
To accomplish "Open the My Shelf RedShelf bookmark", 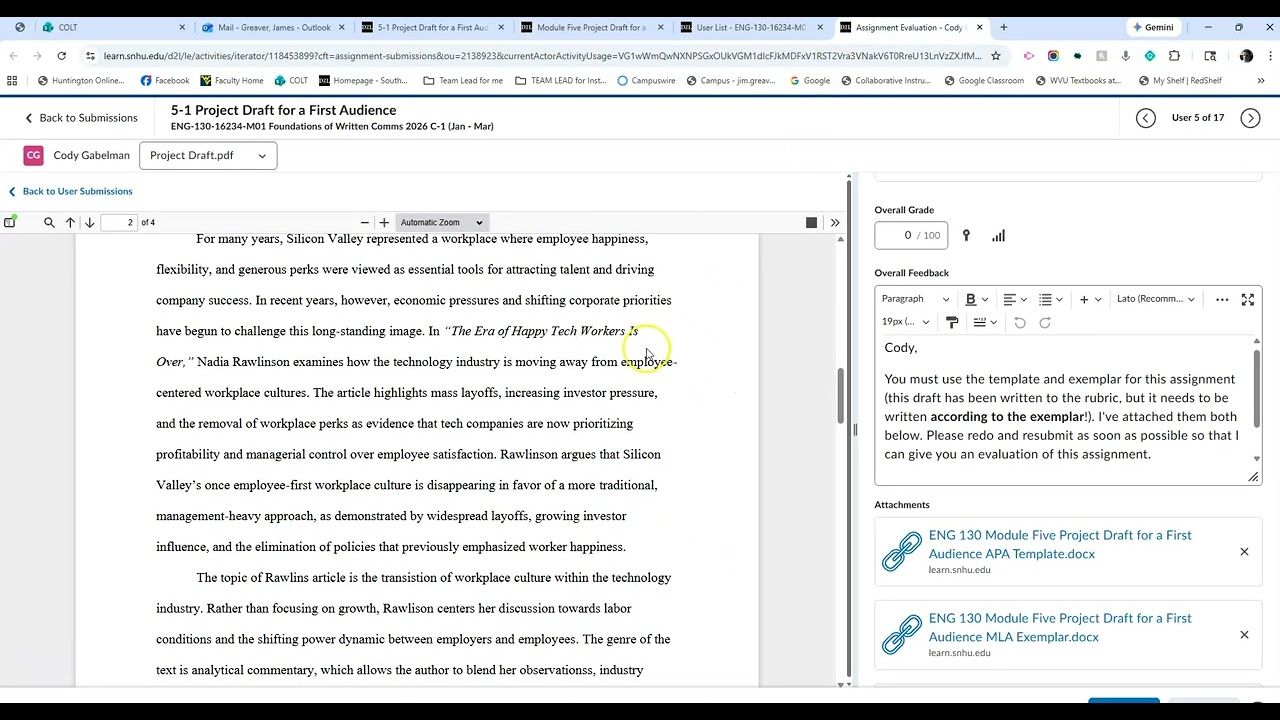I will tap(1180, 80).
